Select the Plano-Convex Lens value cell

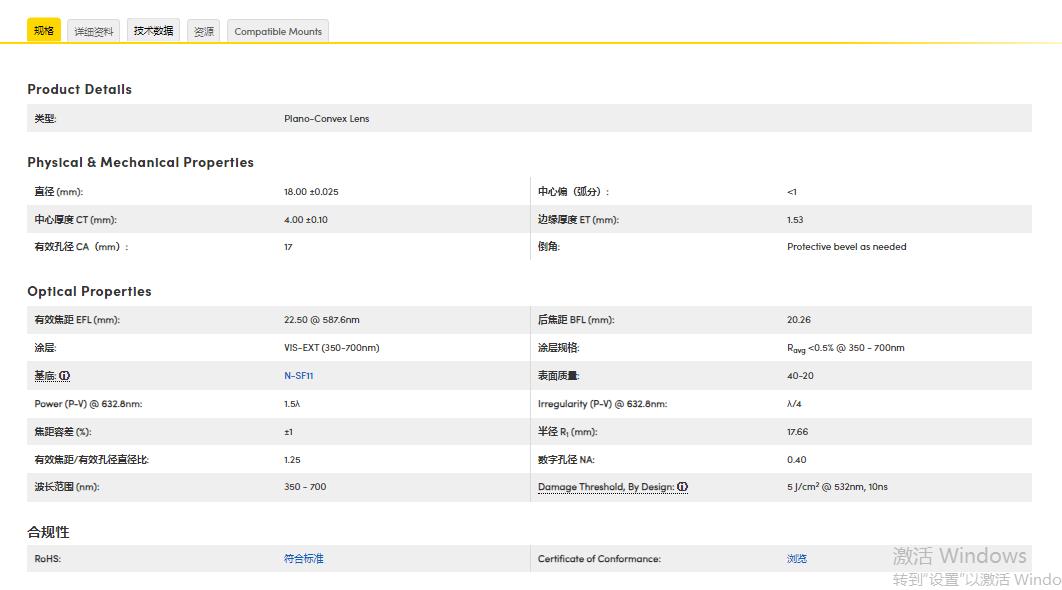click(325, 118)
